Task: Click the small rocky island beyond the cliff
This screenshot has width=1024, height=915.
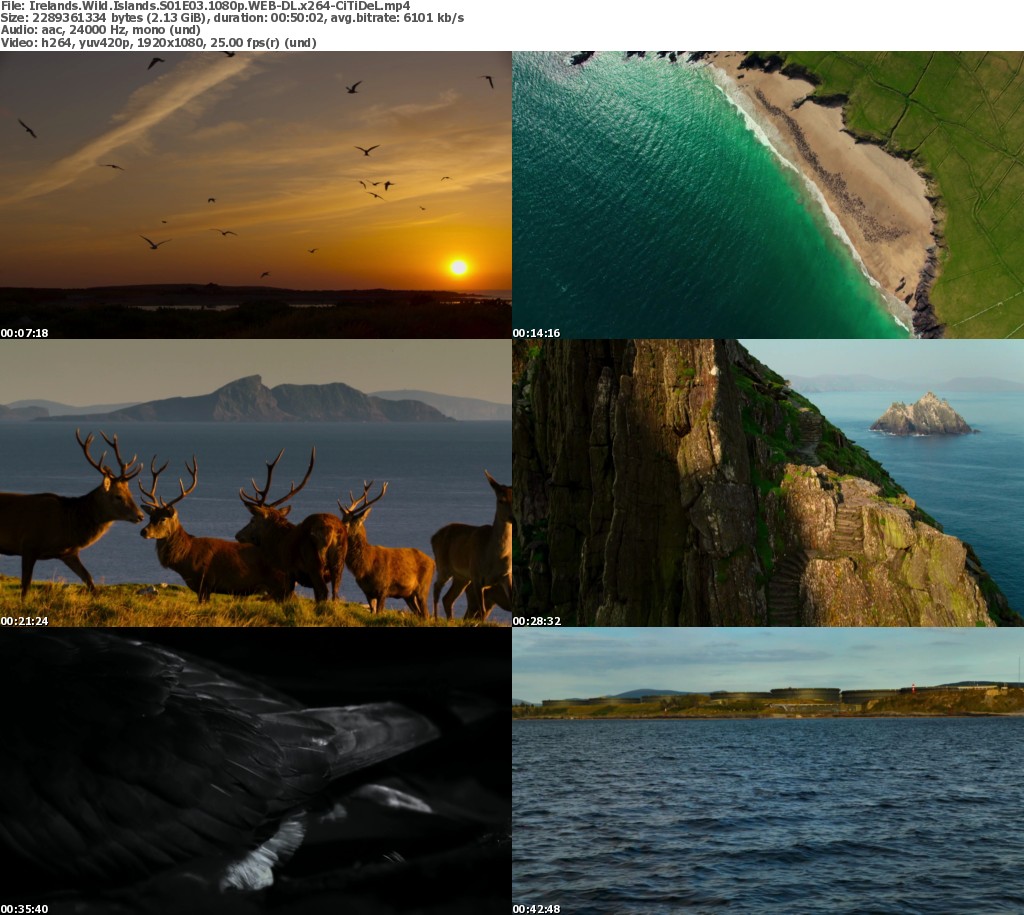Action: 922,415
